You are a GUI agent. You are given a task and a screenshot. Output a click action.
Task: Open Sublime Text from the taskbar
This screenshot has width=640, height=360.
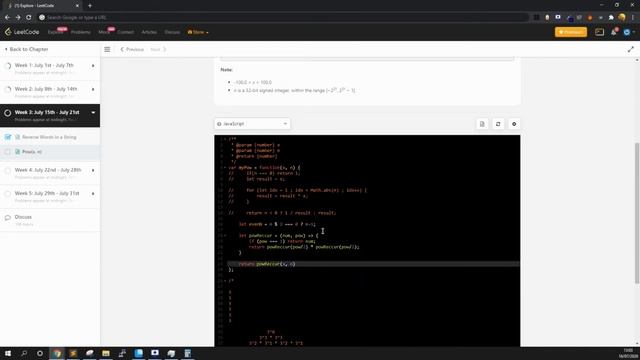click(73, 353)
